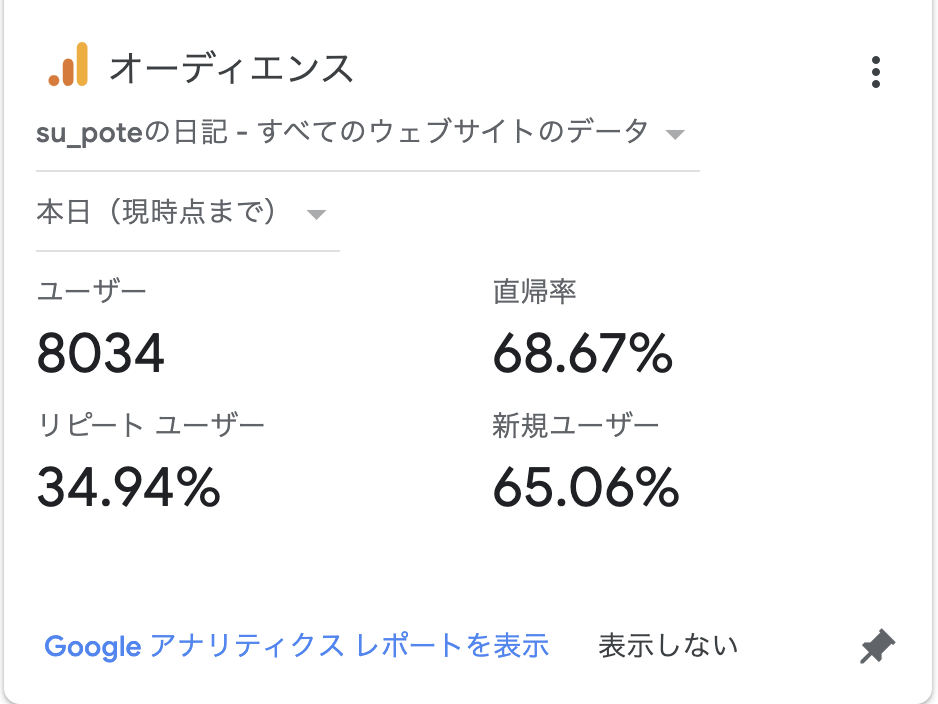Click the Google Analytics bar chart logo

click(x=69, y=65)
